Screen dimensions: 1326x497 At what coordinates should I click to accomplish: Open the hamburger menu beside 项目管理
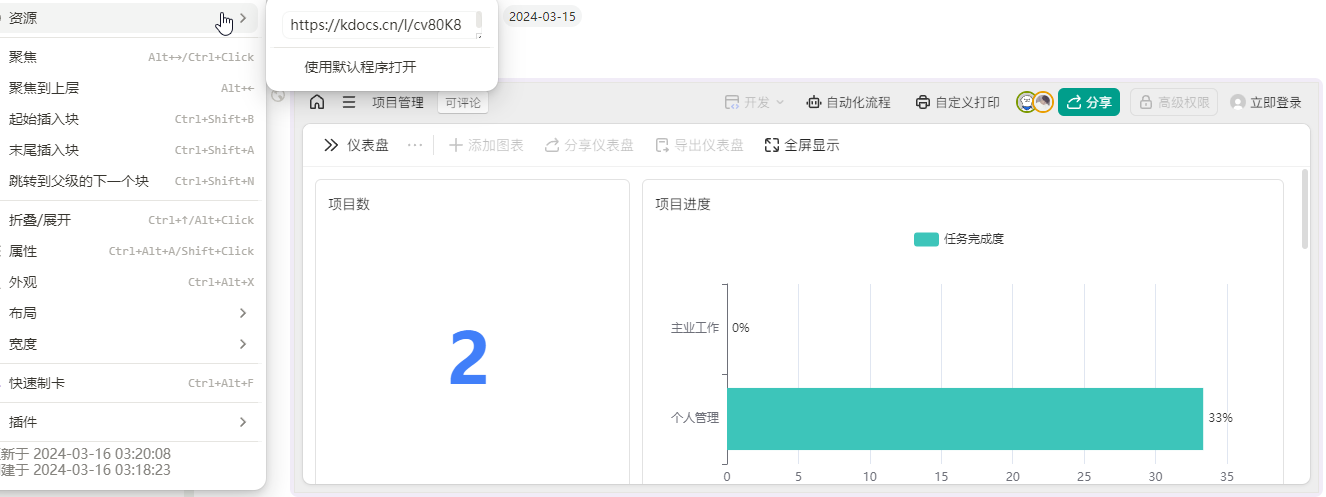pos(349,102)
